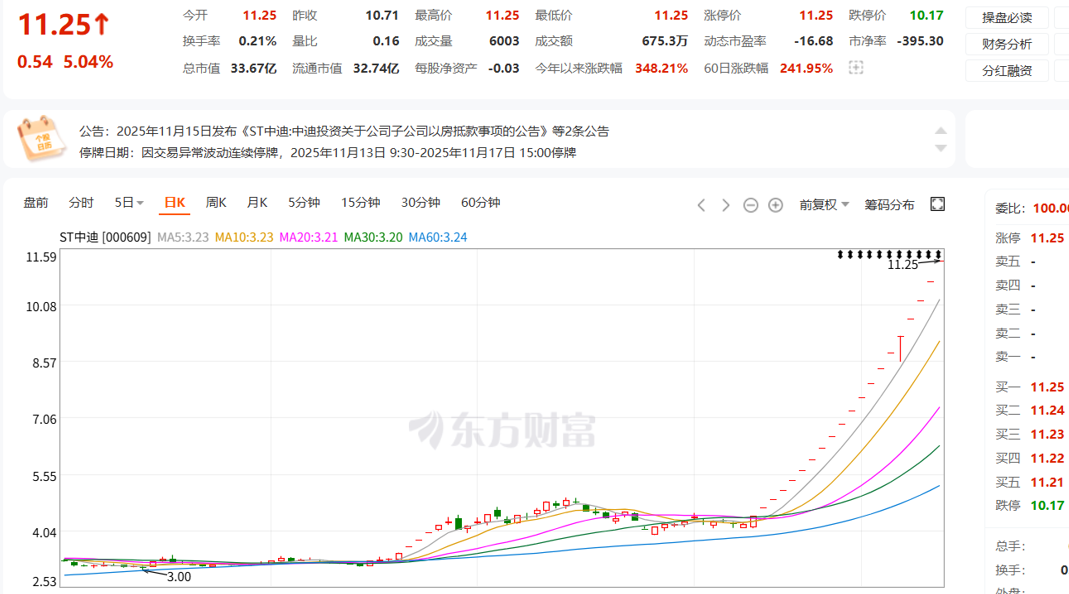Click the 买五 price 11.21

[1047, 482]
